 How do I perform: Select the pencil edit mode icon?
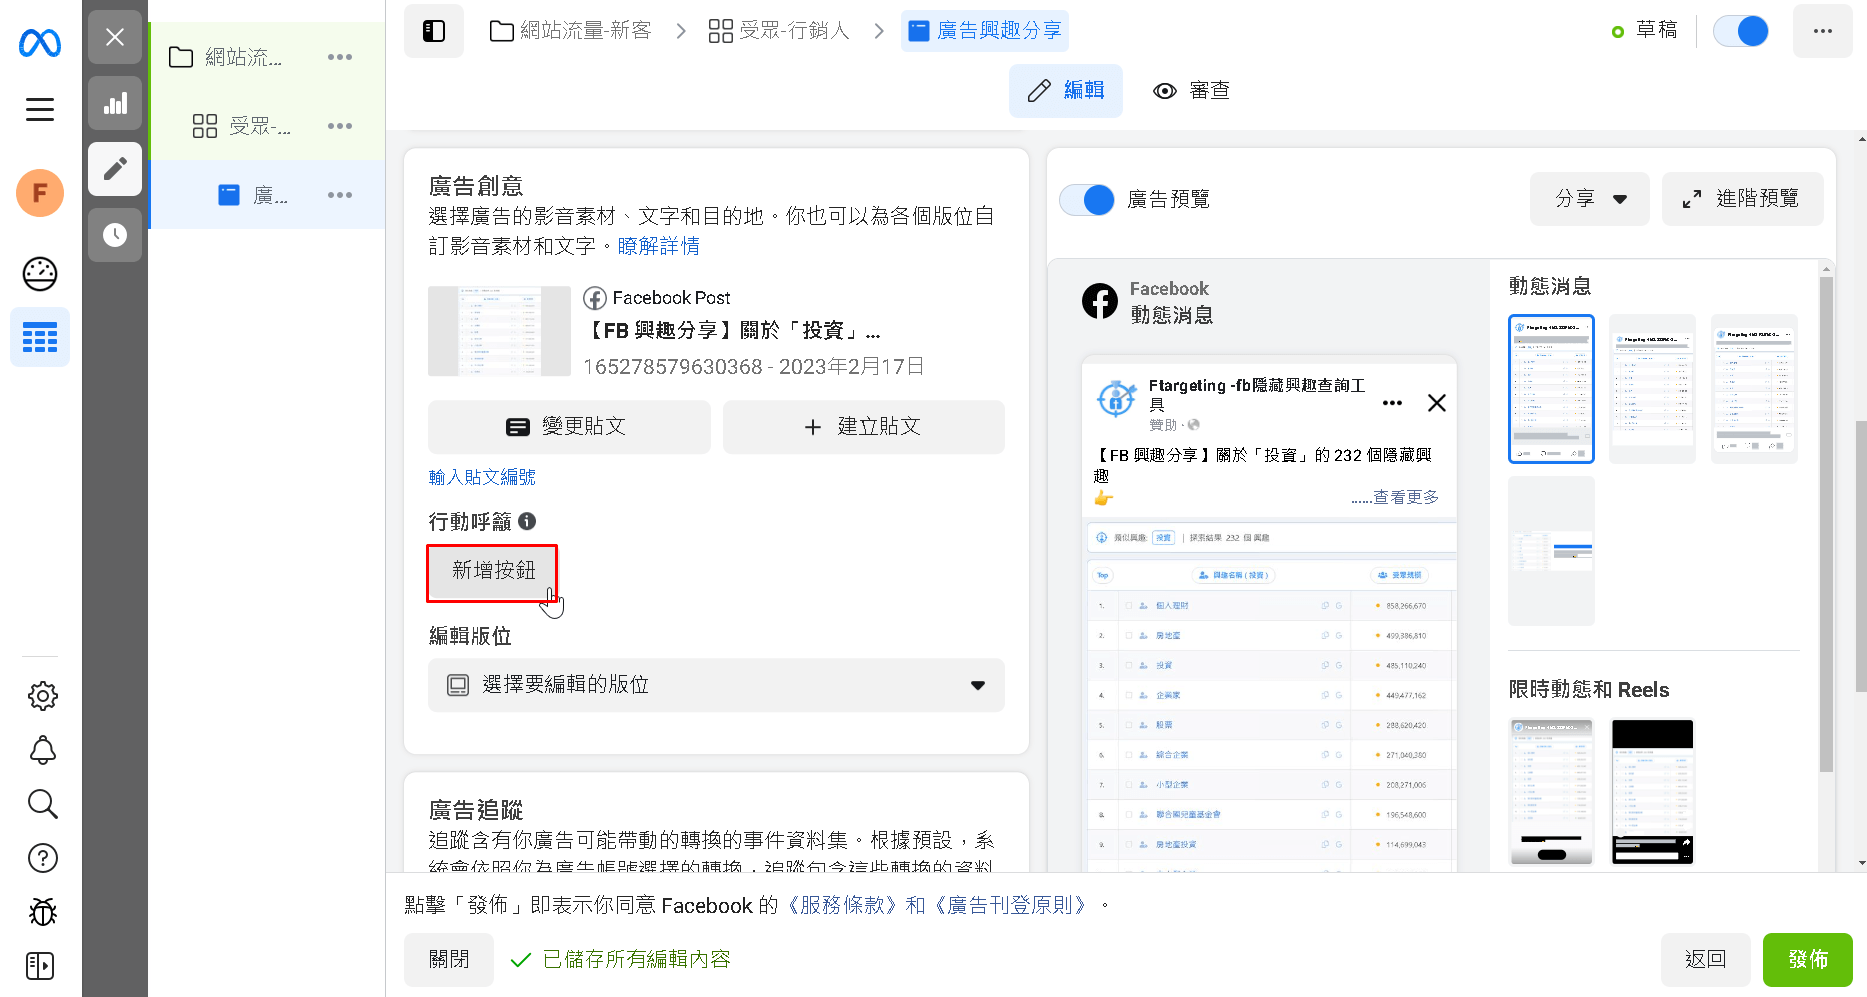(x=115, y=169)
